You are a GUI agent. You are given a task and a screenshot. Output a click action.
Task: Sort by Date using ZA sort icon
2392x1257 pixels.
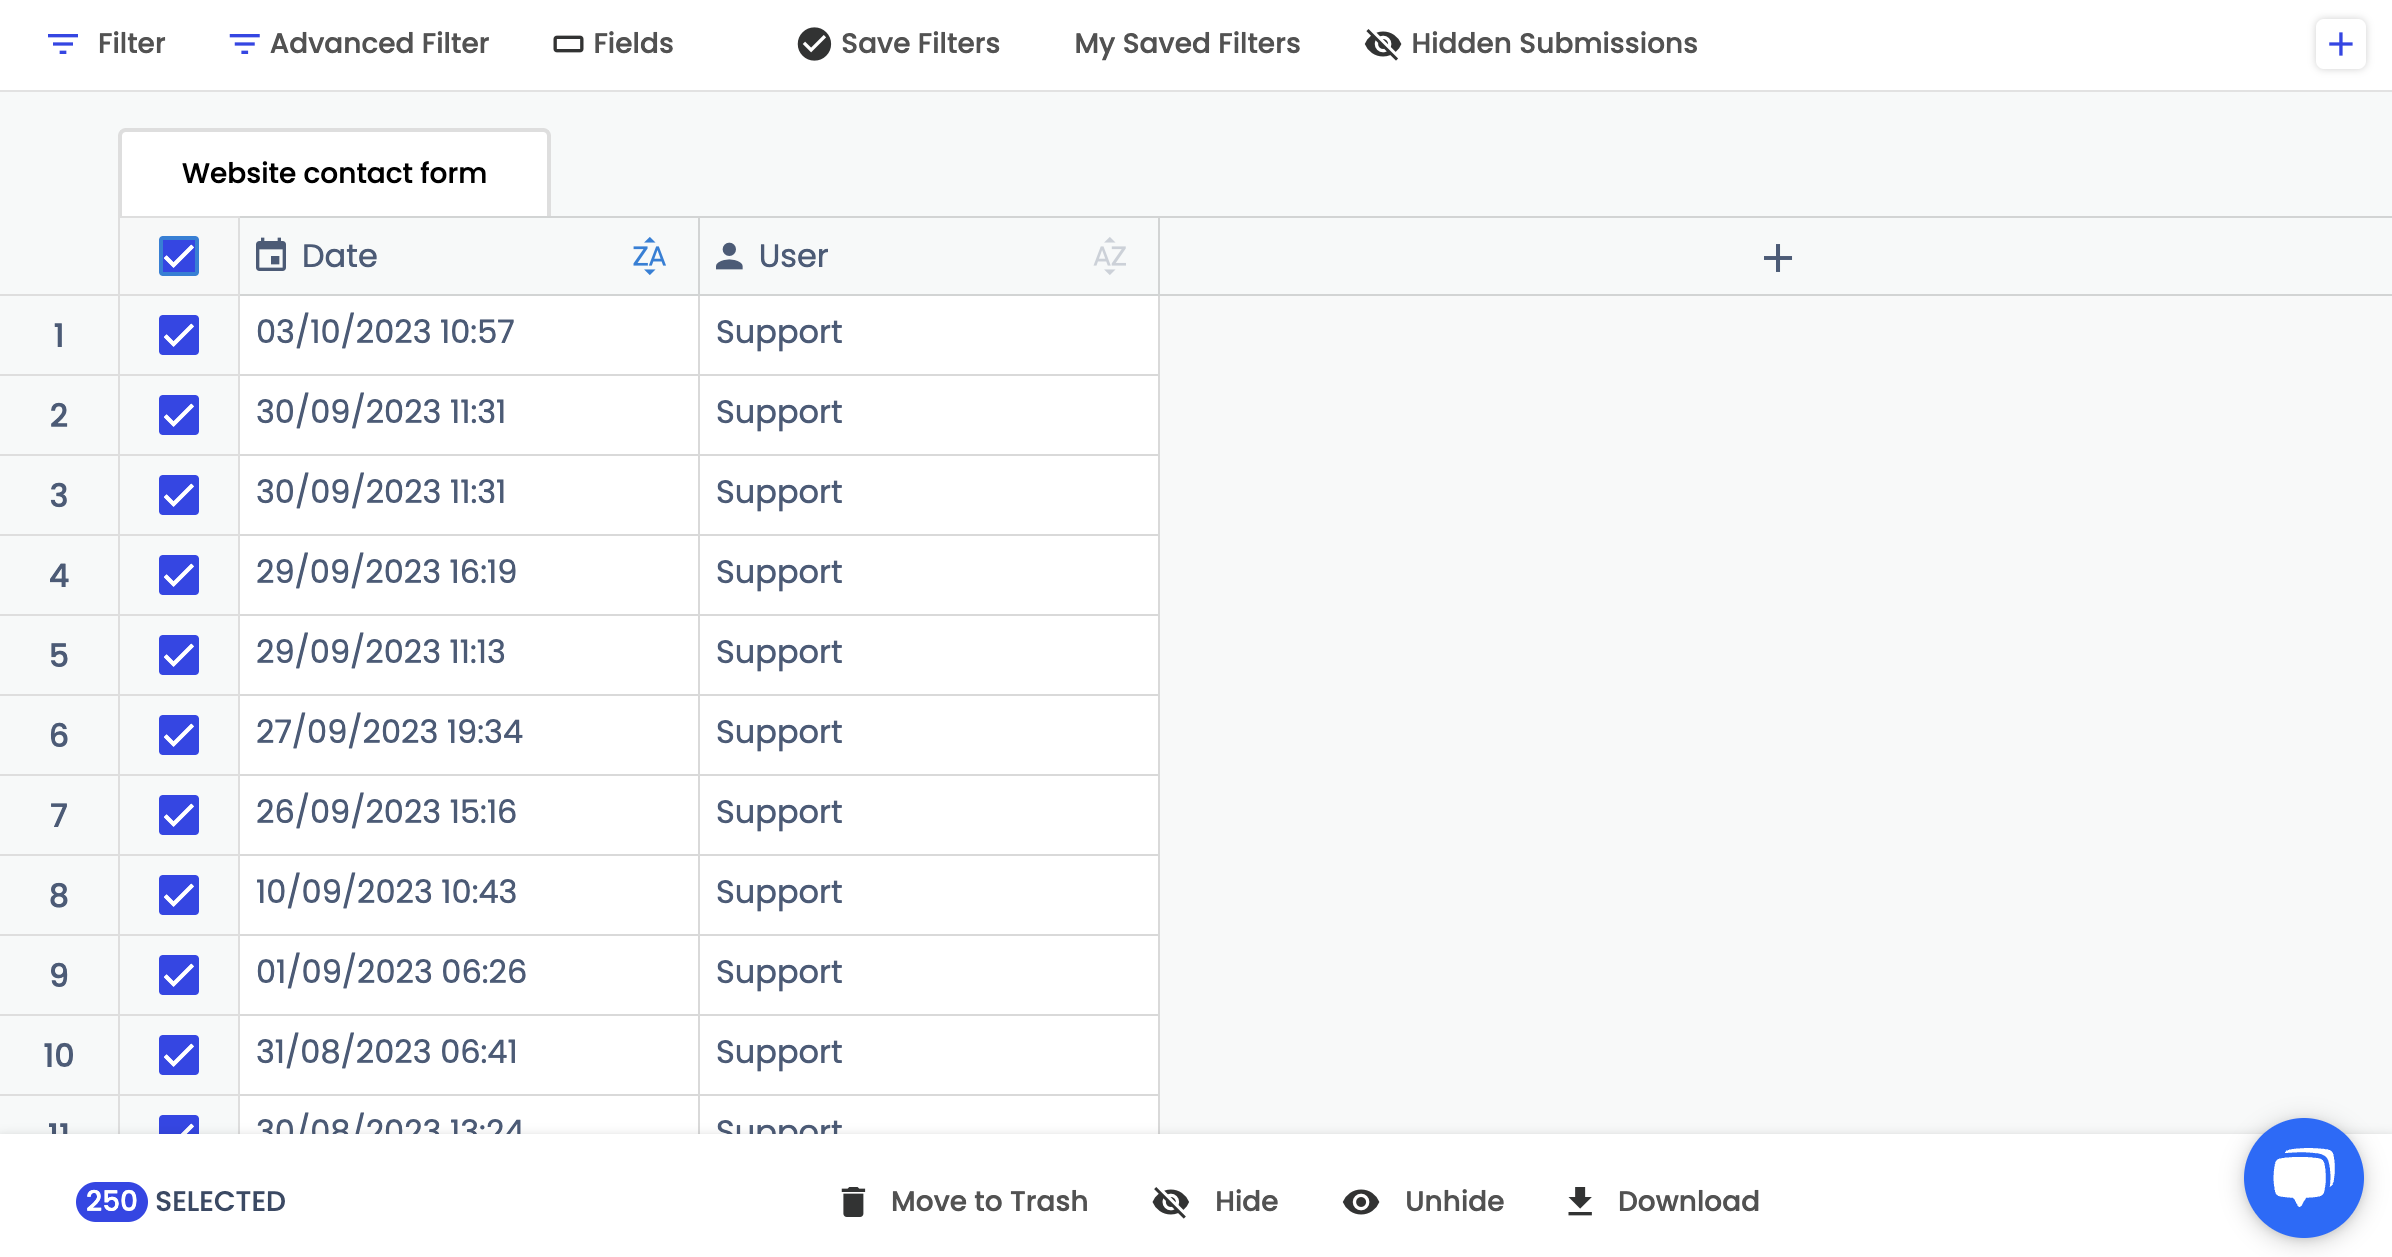click(649, 256)
